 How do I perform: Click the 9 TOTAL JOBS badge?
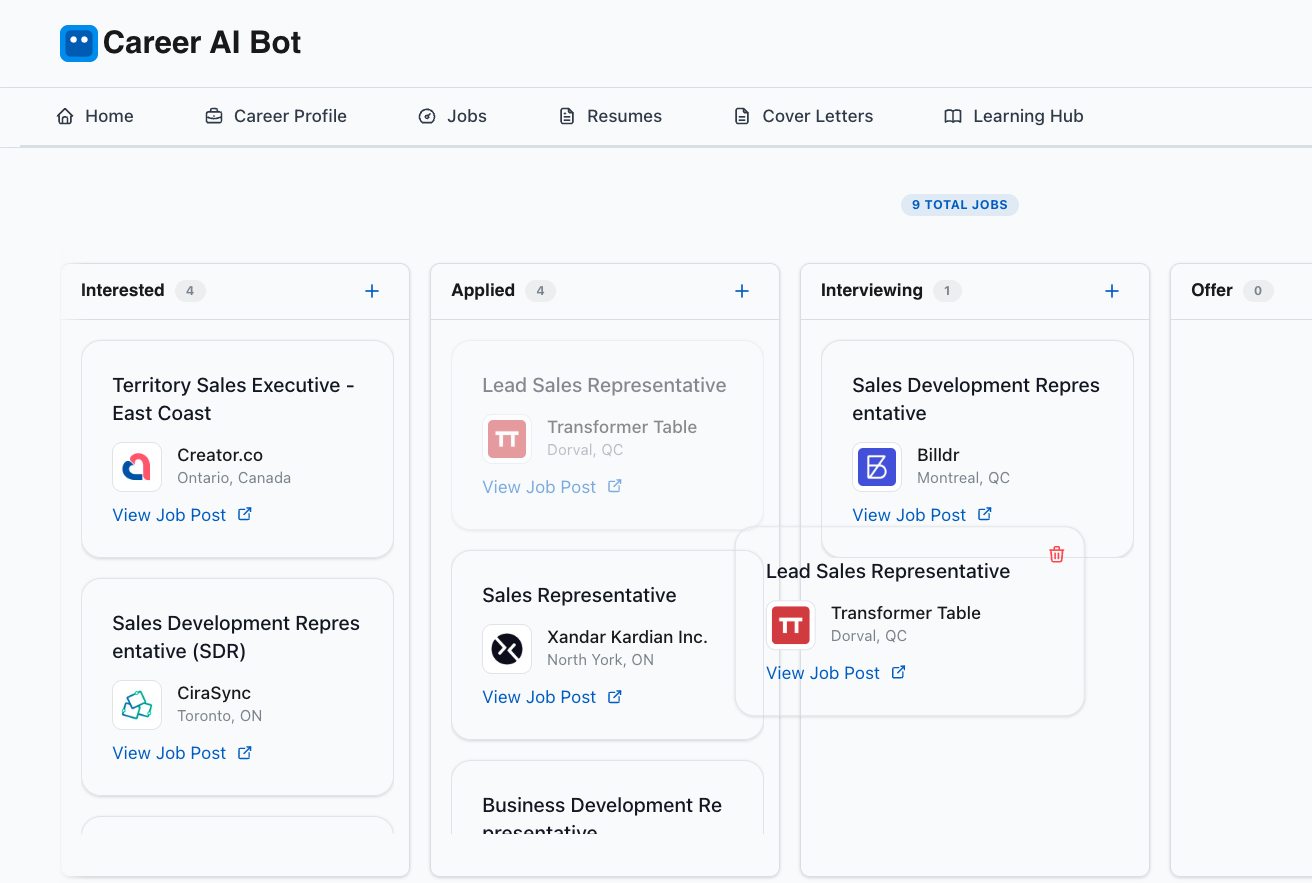pyautogui.click(x=960, y=204)
